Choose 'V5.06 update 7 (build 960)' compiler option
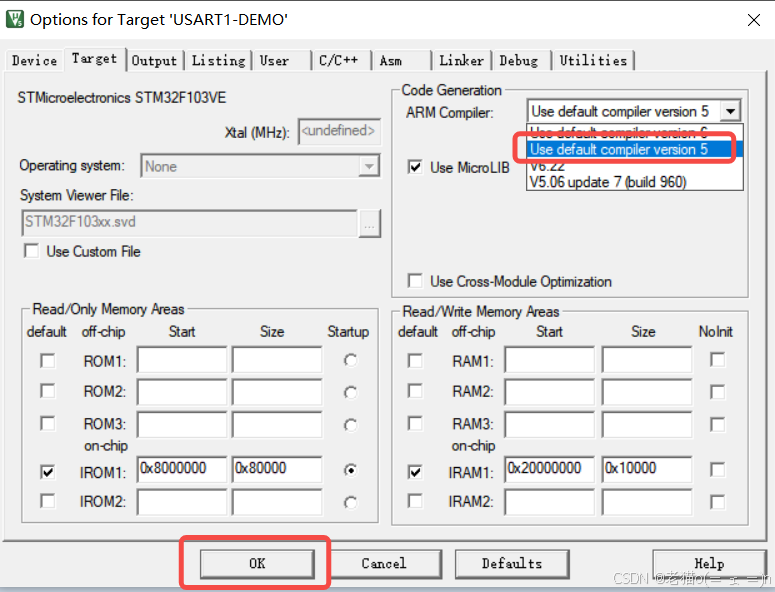This screenshot has height=592, width=775. pyautogui.click(x=635, y=182)
